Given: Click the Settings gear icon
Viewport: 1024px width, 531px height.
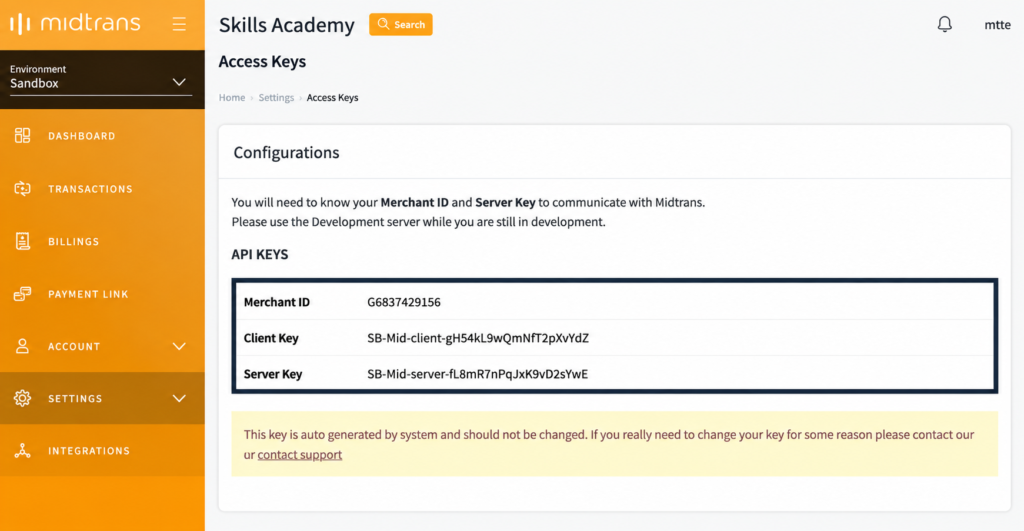Looking at the screenshot, I should pos(22,398).
